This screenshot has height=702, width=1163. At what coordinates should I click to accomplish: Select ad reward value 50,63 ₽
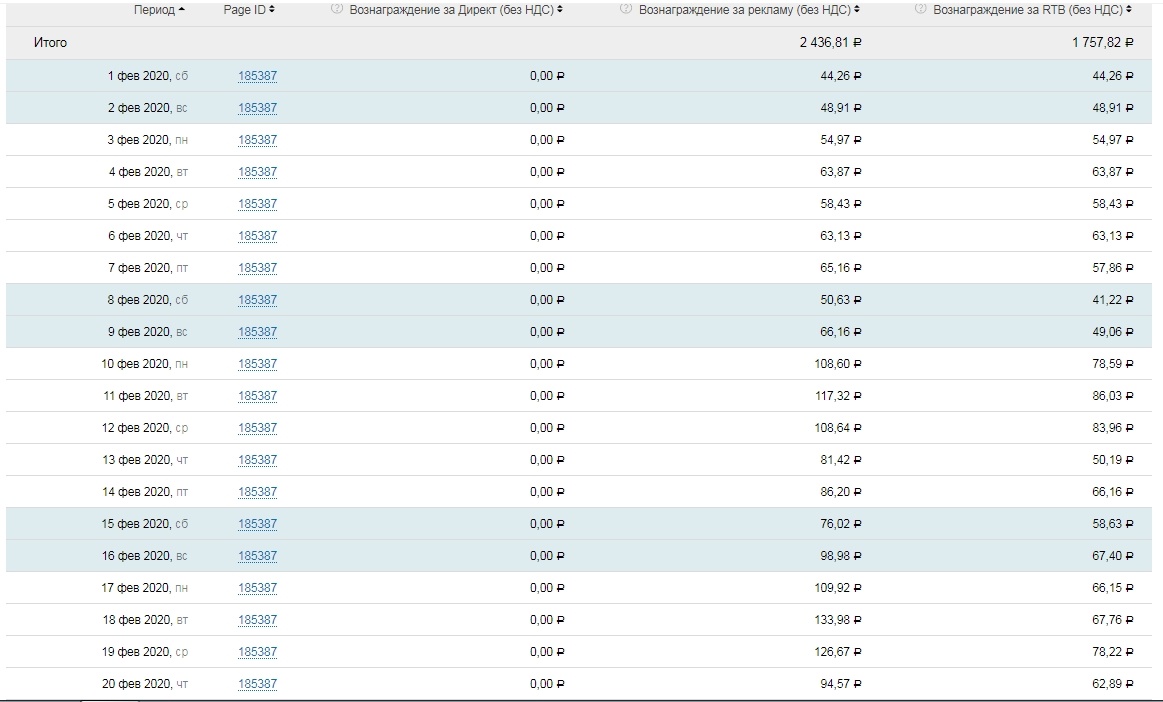[841, 300]
